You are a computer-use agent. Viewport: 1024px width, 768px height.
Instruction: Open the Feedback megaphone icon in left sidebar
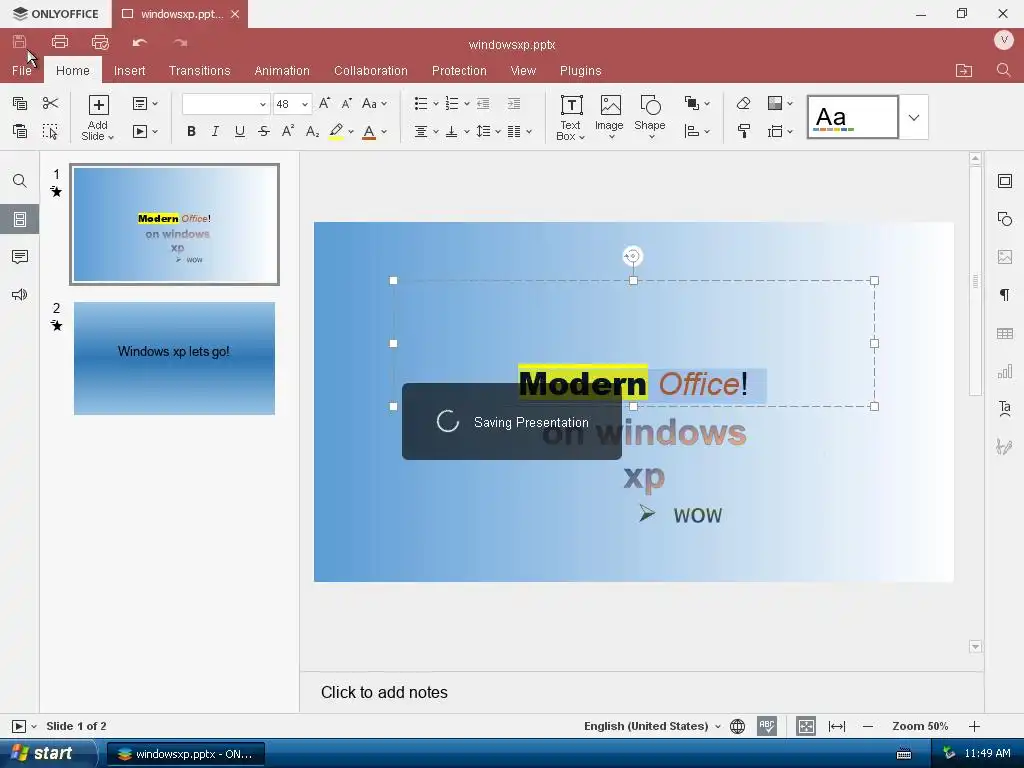point(20,295)
